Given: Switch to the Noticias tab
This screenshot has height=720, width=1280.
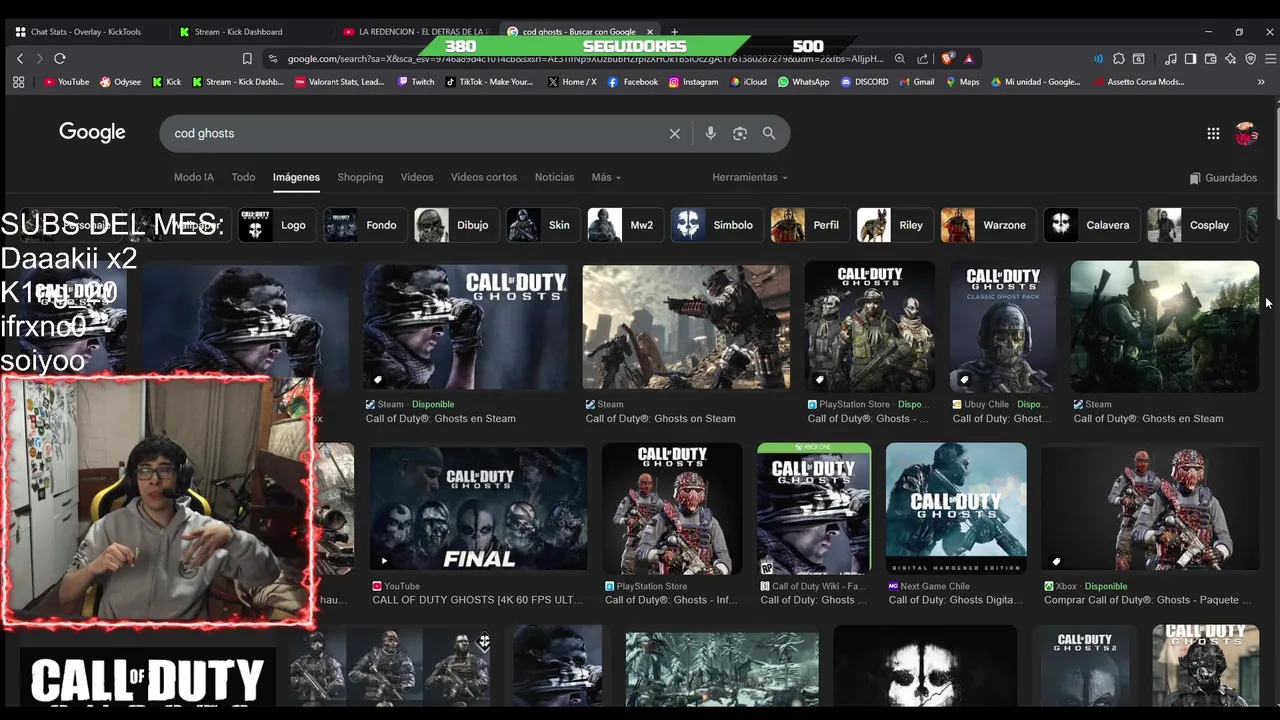Looking at the screenshot, I should [554, 177].
